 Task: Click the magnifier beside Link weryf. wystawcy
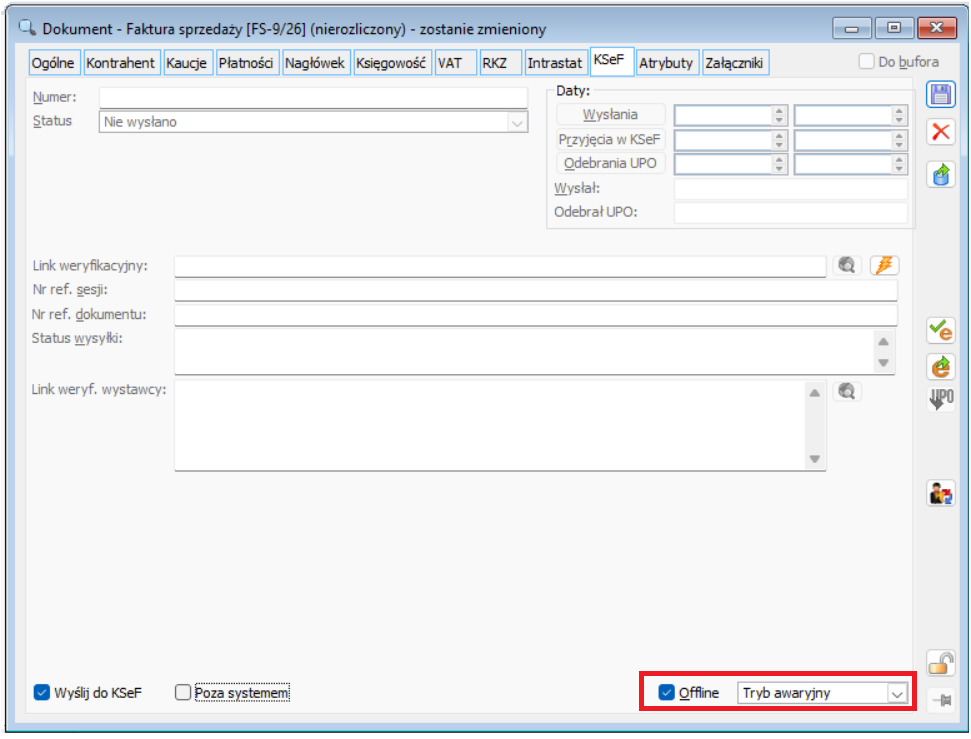[847, 390]
